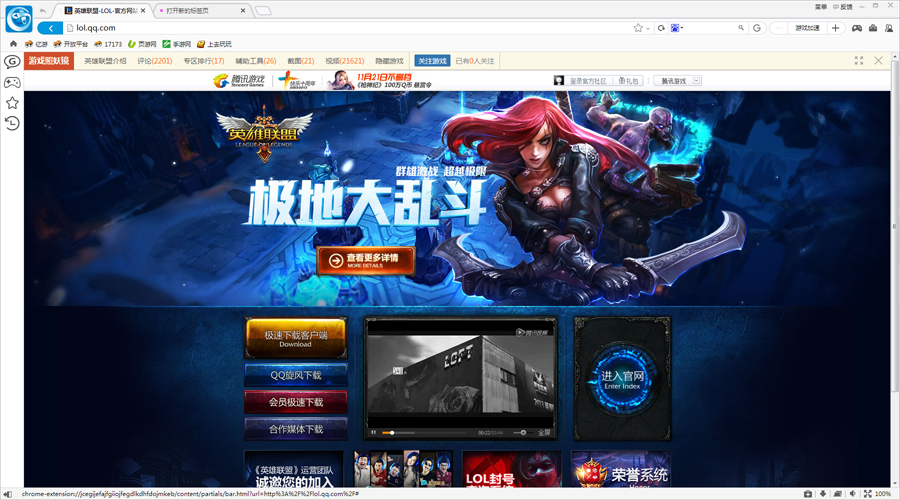Toggle follow game with 关注游戏 button
This screenshot has width=900, height=500.
click(433, 61)
